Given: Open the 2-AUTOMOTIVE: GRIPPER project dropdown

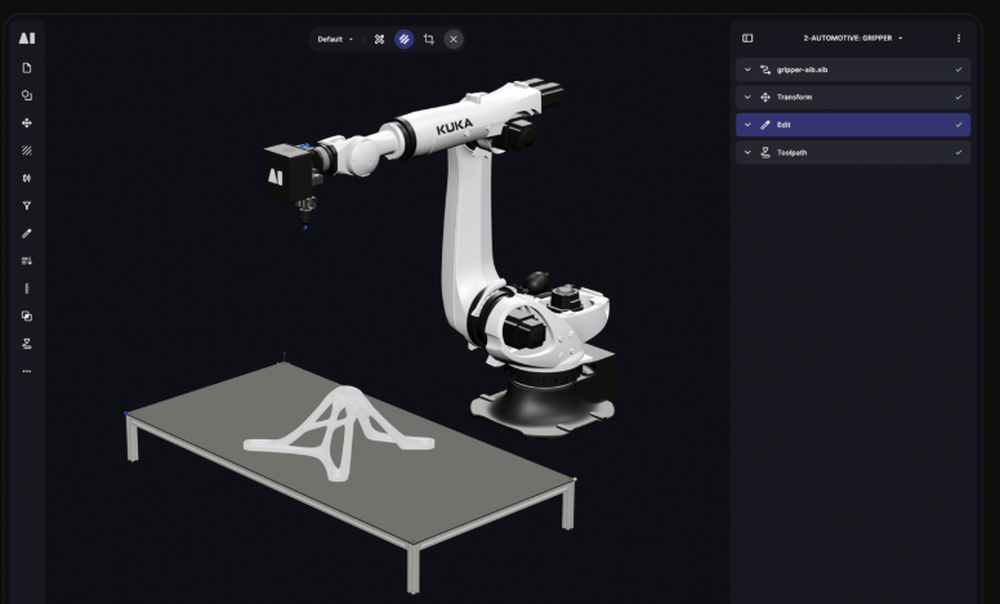Looking at the screenshot, I should (852, 38).
